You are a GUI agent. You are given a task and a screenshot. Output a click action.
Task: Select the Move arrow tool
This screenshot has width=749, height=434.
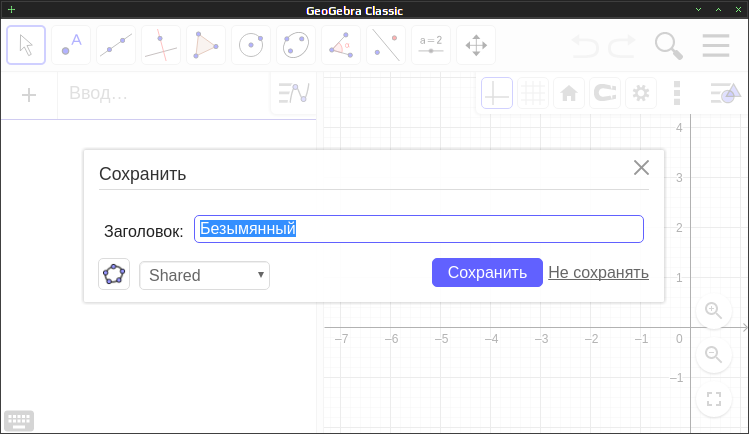pos(26,45)
